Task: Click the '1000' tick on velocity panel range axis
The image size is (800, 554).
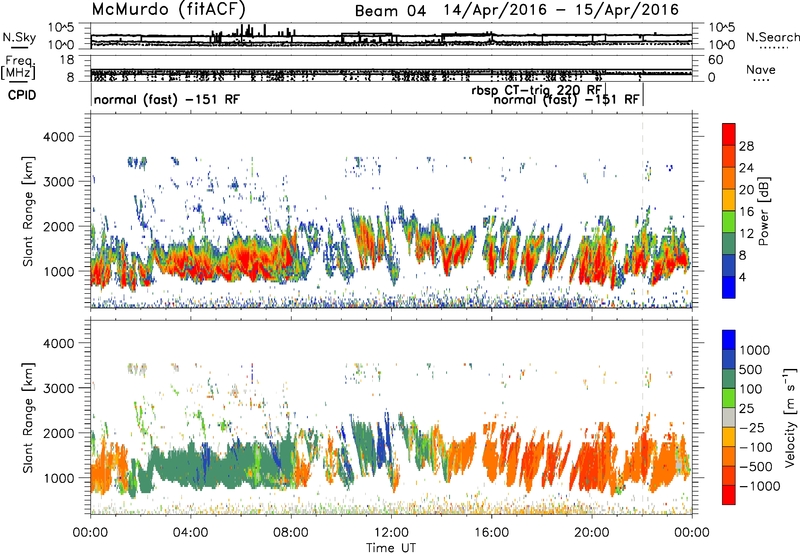Action: click(x=58, y=478)
